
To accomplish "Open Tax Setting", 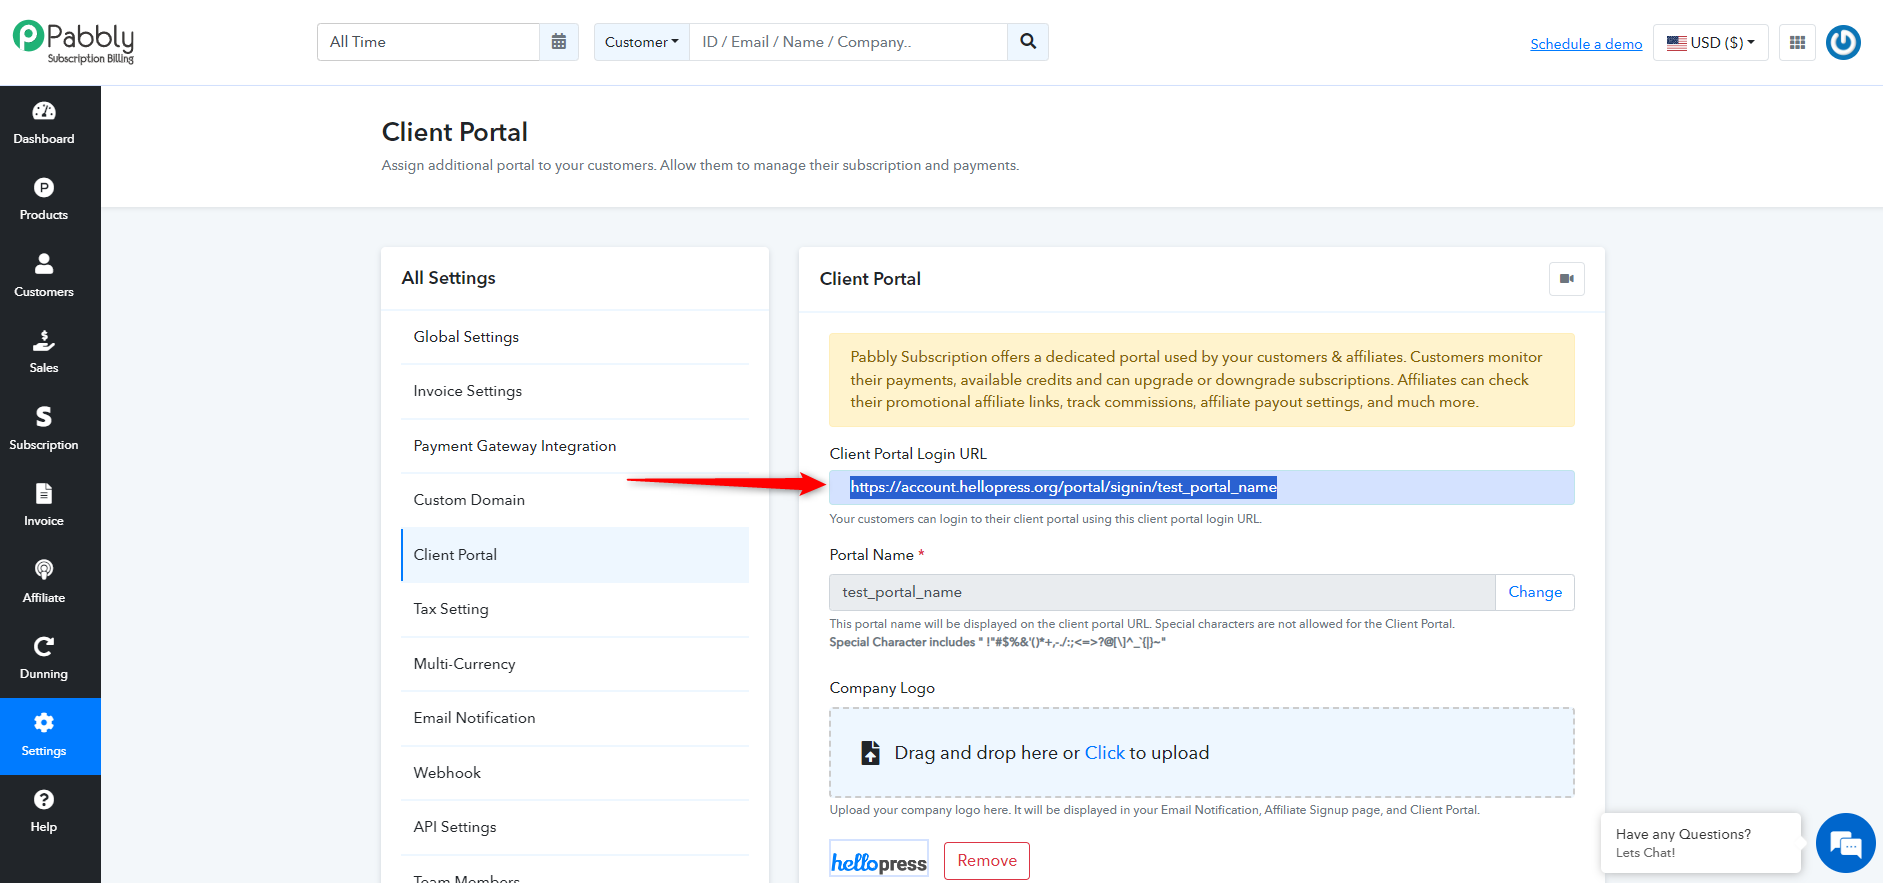I will coord(575,609).
